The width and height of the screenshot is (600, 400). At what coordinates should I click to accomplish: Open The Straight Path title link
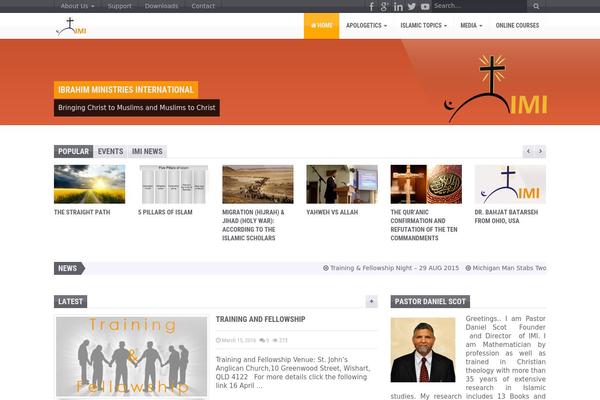[82, 212]
